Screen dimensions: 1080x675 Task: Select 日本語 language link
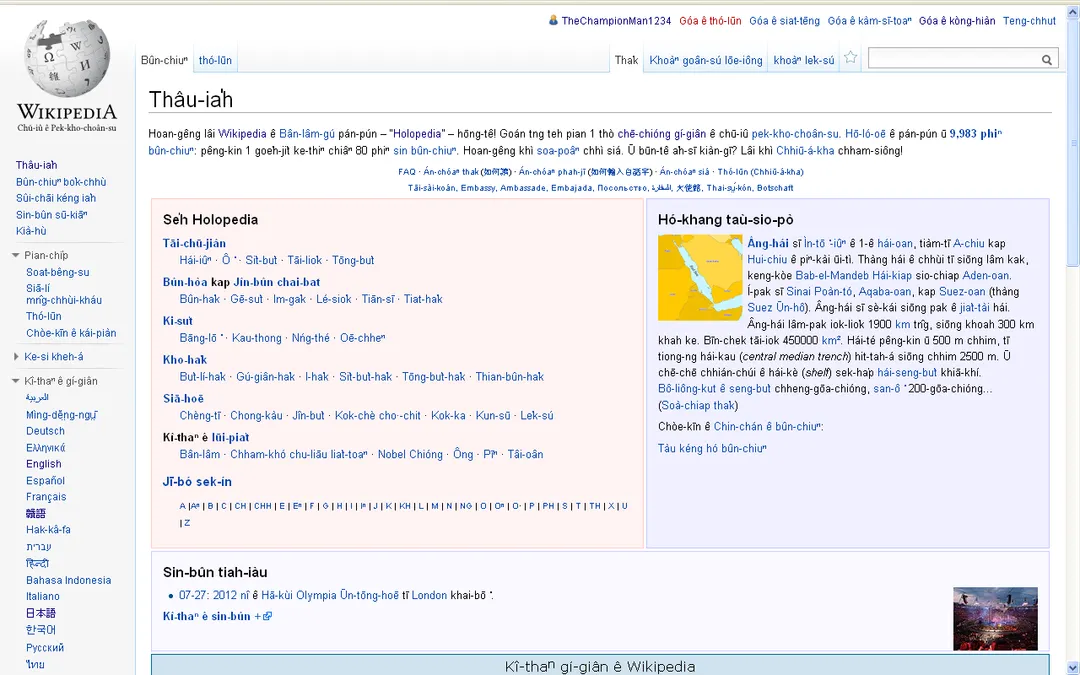pyautogui.click(x=41, y=613)
